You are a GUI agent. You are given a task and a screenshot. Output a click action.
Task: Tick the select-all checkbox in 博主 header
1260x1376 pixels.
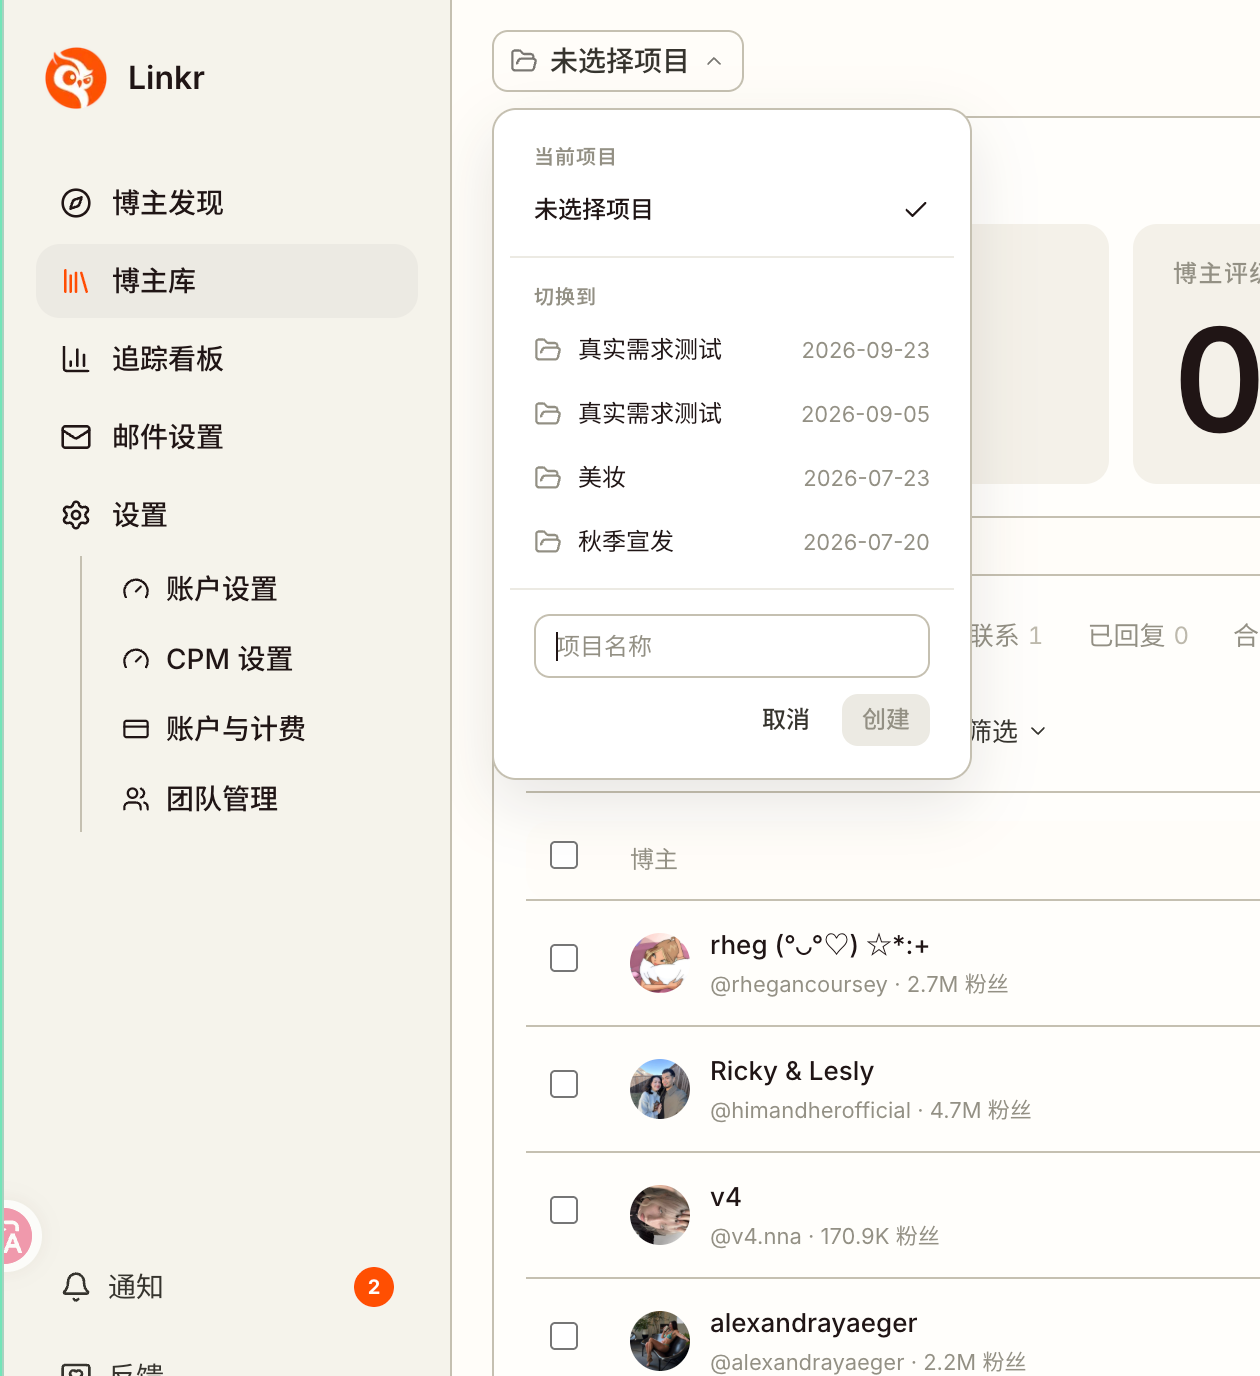click(564, 855)
